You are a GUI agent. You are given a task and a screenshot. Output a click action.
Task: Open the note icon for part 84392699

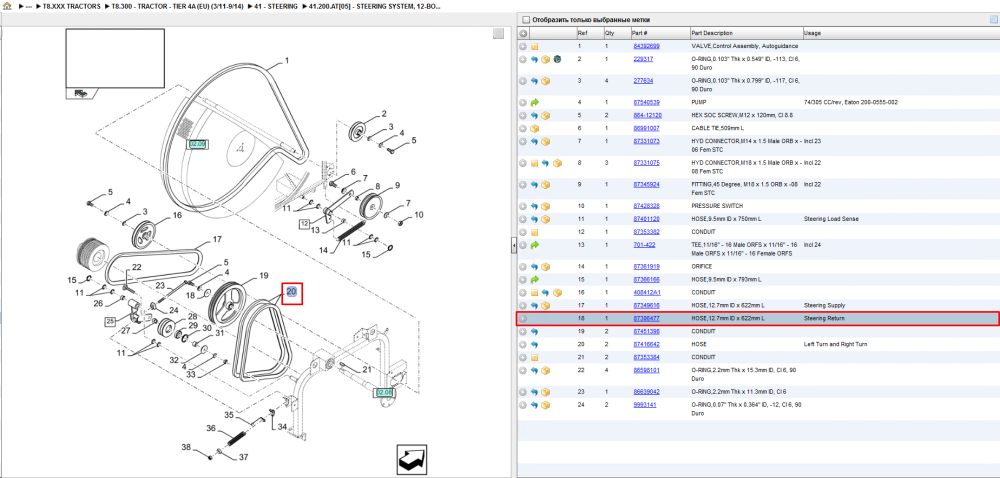click(534, 47)
